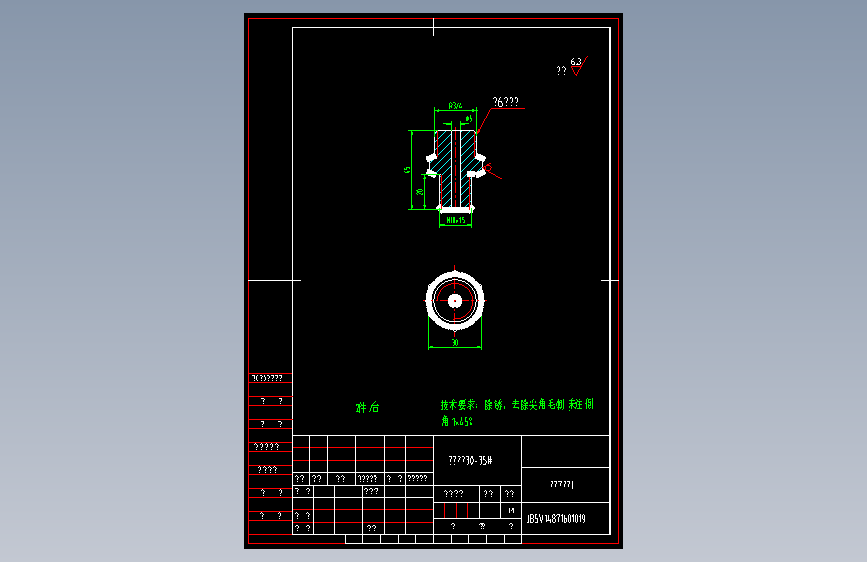Select the "M18x1.5" thread dimension

[456, 220]
